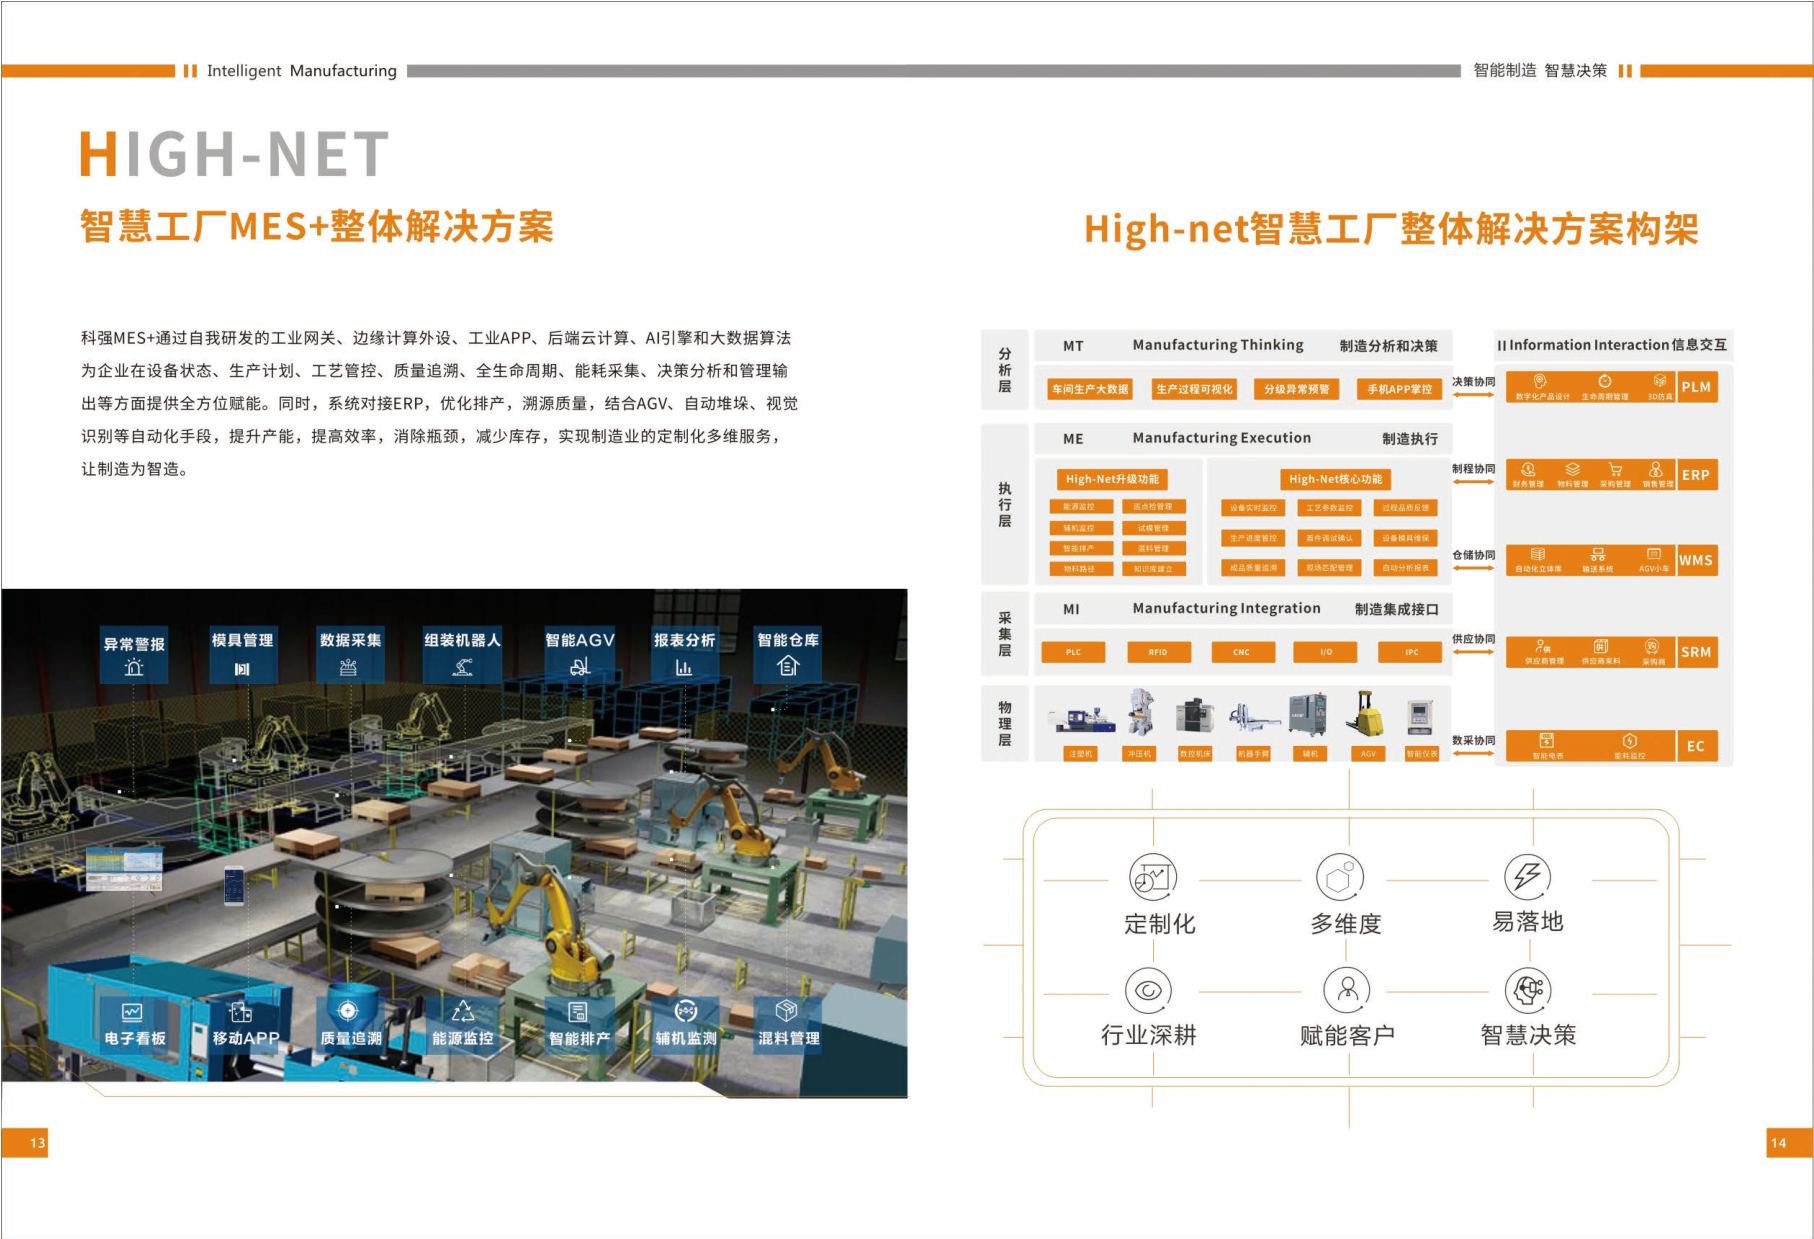This screenshot has height=1239, width=1814.
Task: Click the 报表分析 bar chart icon
Action: (x=684, y=667)
